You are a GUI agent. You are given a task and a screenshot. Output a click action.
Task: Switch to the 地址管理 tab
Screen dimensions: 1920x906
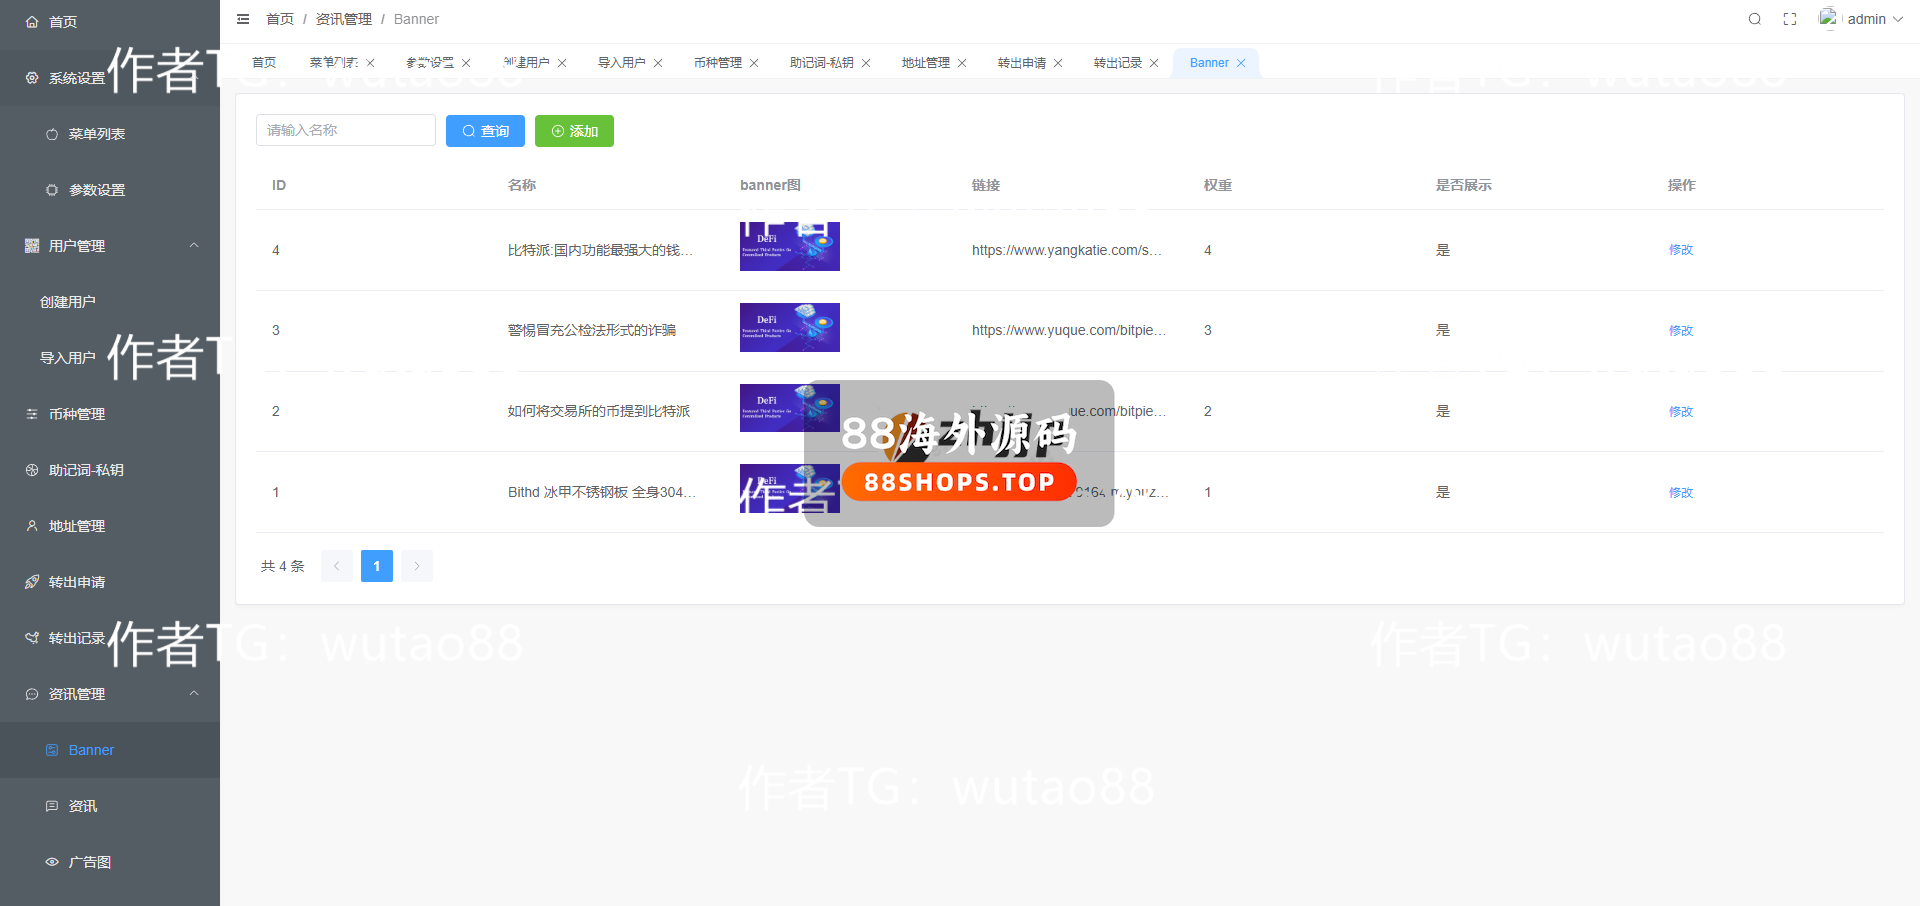[x=925, y=63]
